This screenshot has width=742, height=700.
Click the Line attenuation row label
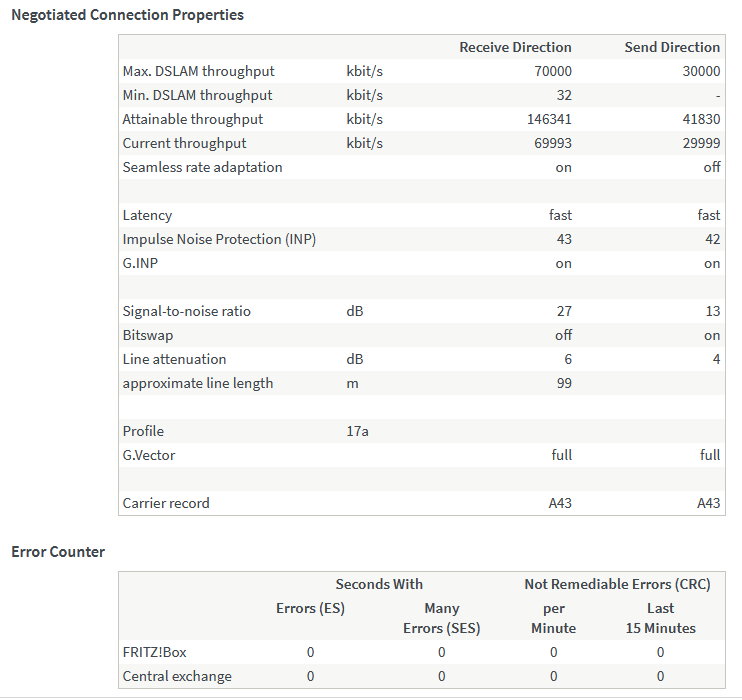[x=174, y=359]
